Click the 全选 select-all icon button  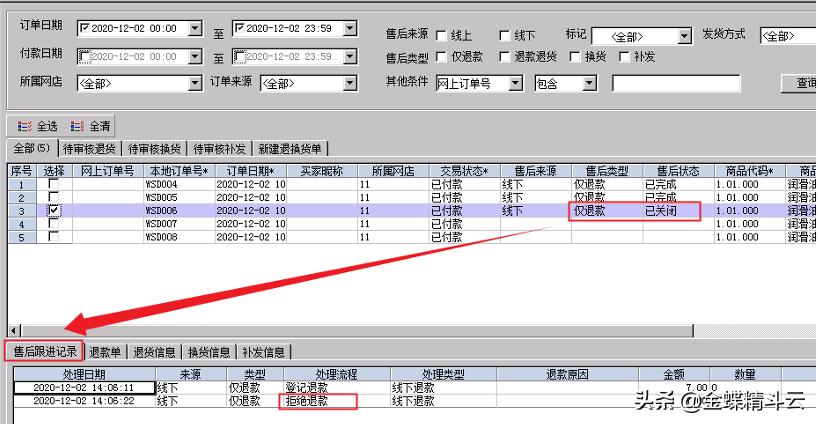click(37, 126)
